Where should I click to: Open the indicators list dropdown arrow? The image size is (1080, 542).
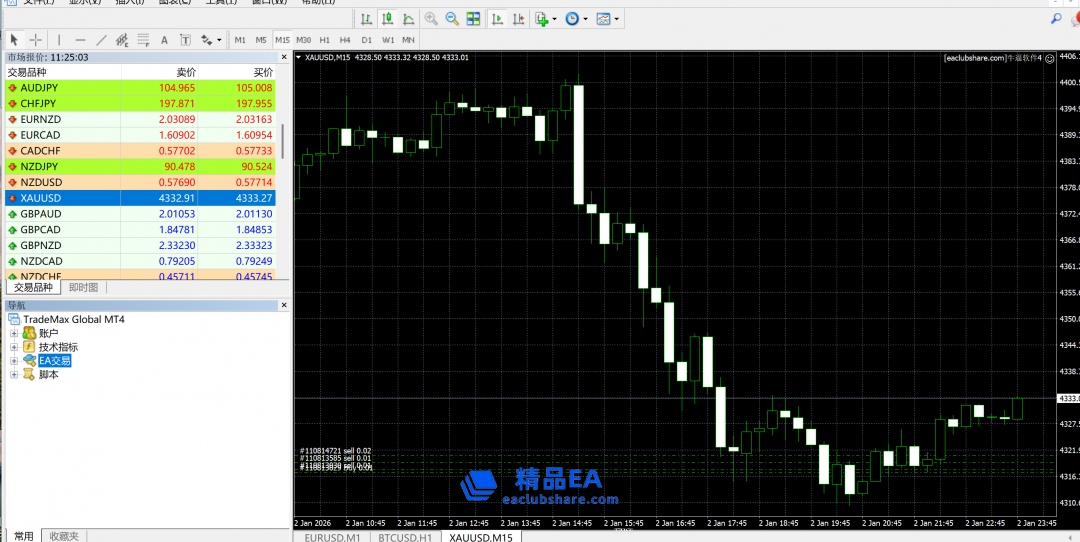click(x=553, y=18)
